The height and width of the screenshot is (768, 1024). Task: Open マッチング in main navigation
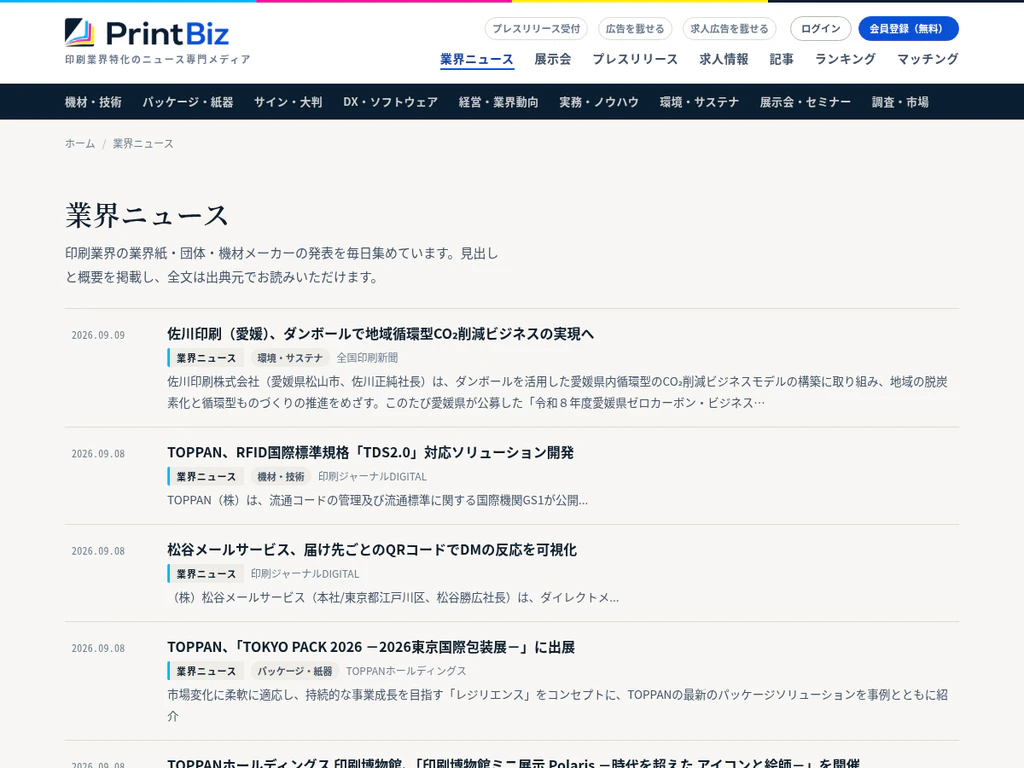pyautogui.click(x=927, y=59)
